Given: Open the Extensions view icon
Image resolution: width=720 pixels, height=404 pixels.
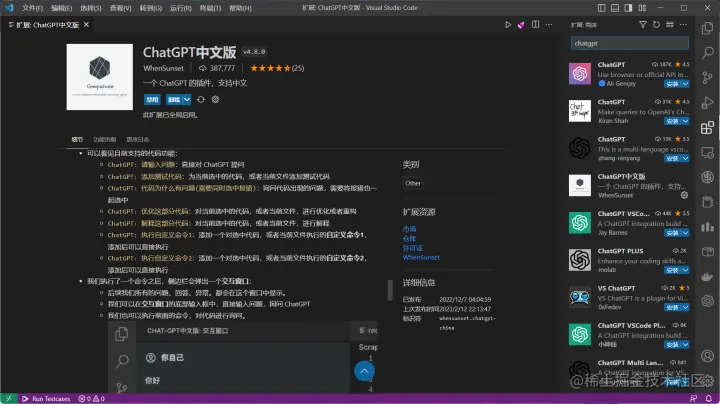Looking at the screenshot, I should (708, 127).
